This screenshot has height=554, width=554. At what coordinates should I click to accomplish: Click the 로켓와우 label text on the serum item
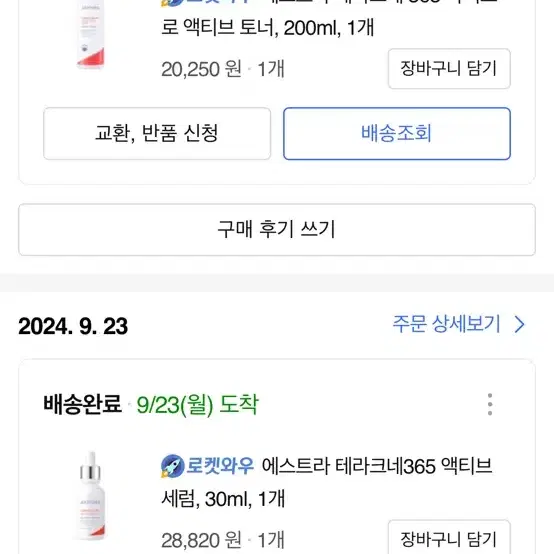pyautogui.click(x=220, y=466)
